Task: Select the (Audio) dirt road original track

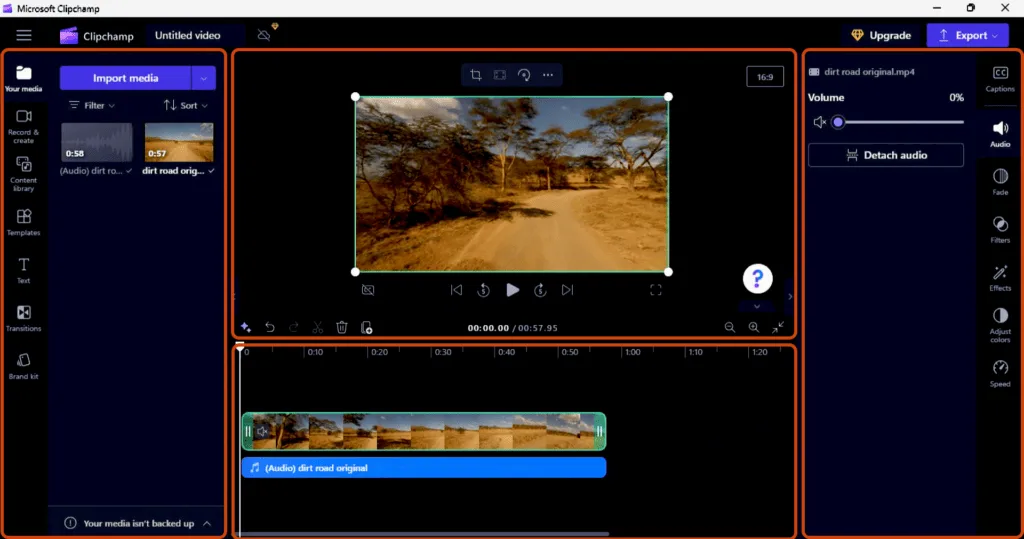Action: click(x=424, y=468)
